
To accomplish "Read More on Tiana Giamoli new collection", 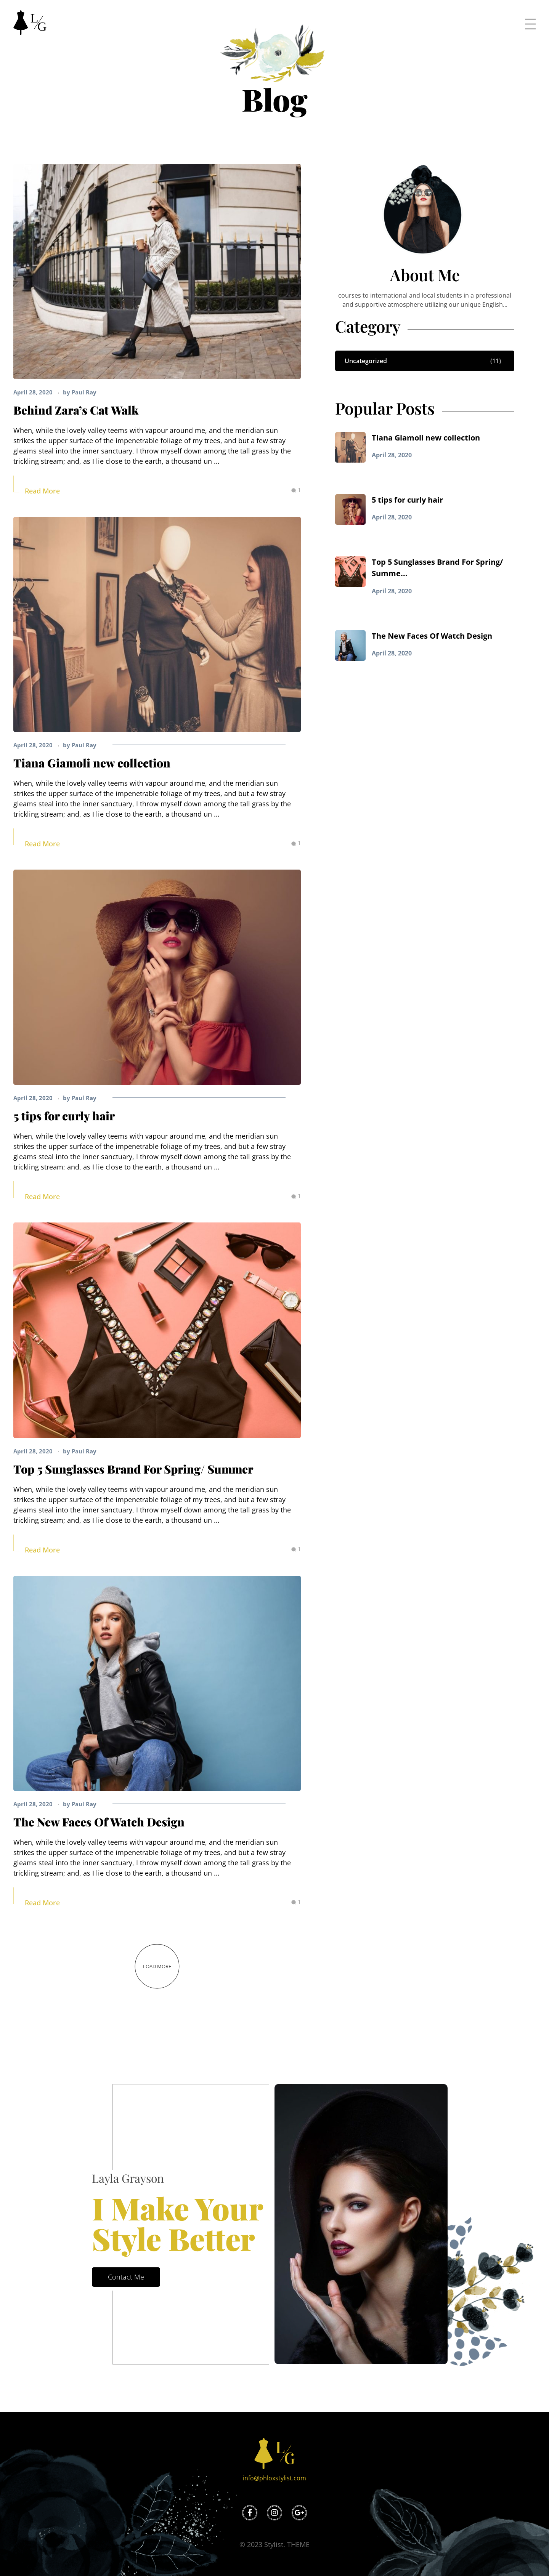I will click(x=42, y=844).
